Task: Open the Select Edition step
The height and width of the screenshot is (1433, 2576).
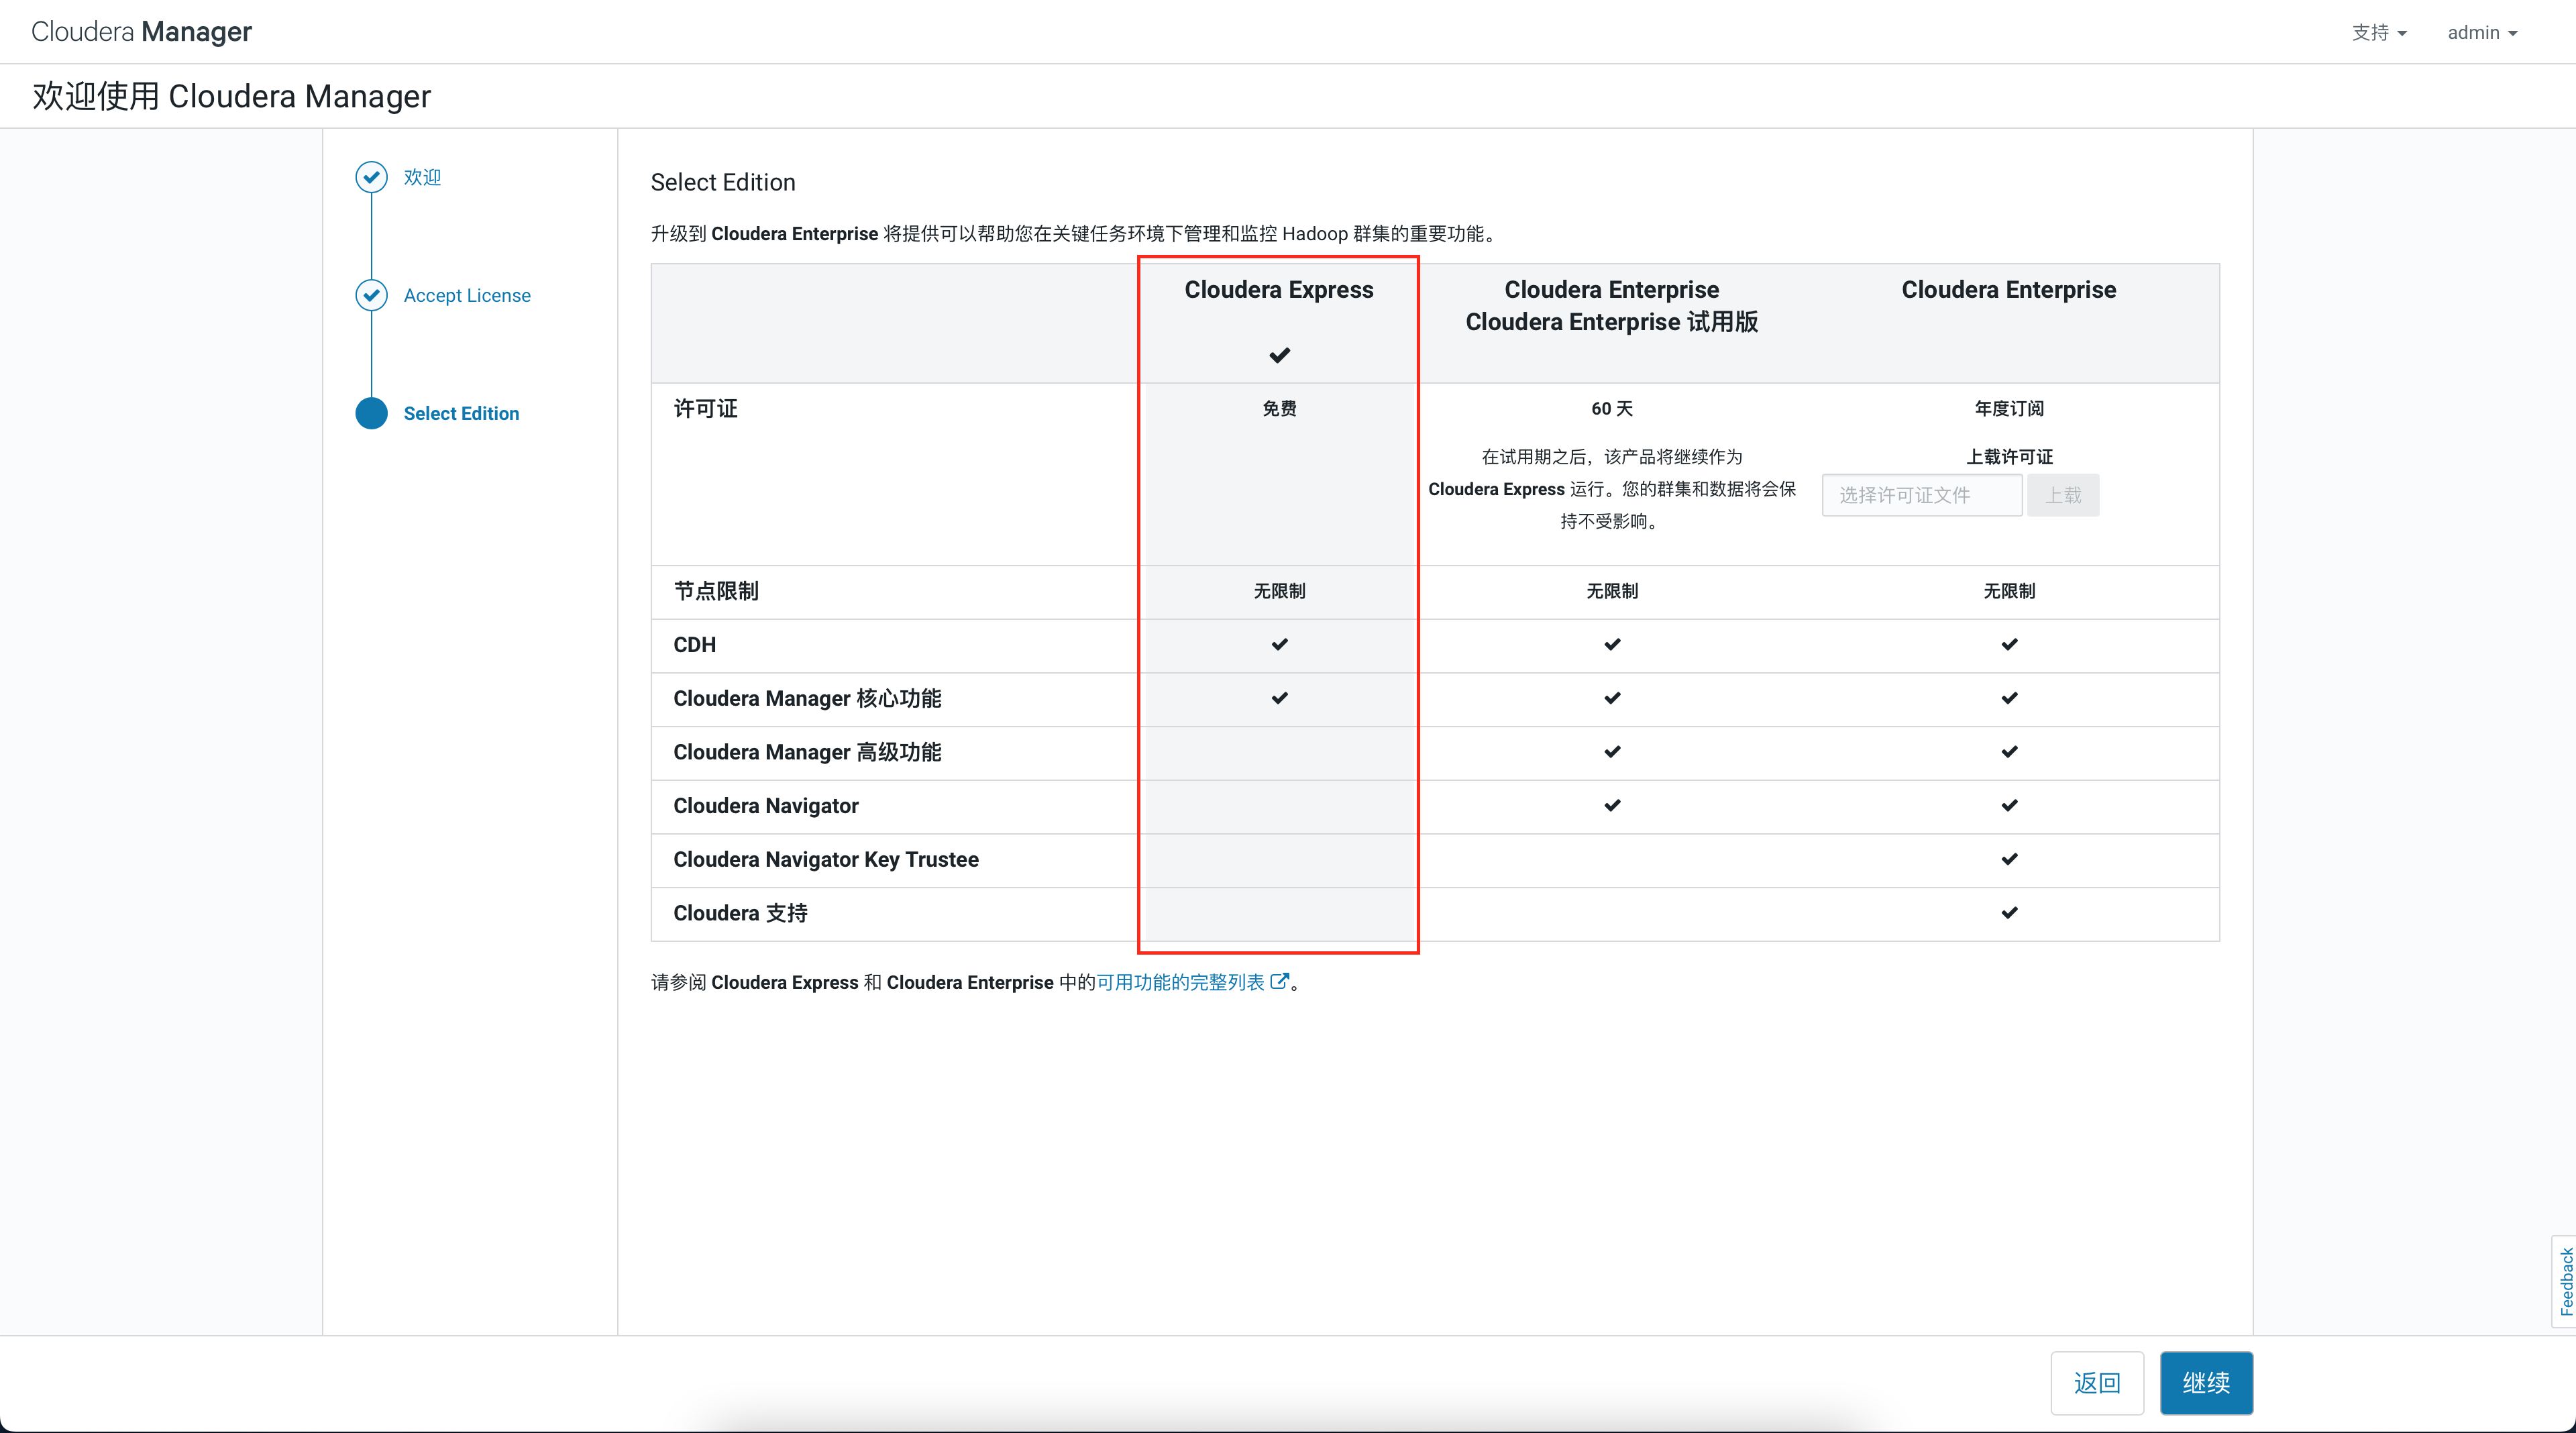Action: [x=461, y=413]
